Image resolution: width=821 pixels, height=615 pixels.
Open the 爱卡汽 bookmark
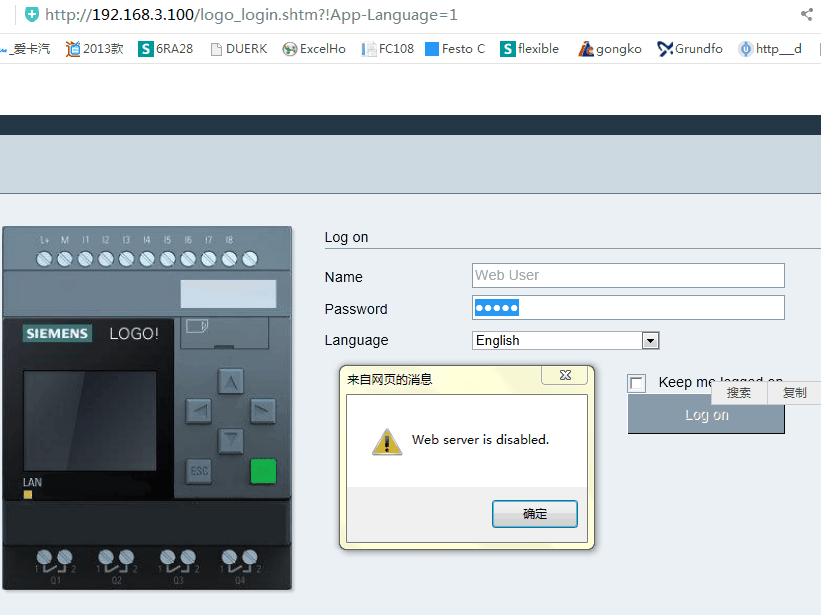26,49
